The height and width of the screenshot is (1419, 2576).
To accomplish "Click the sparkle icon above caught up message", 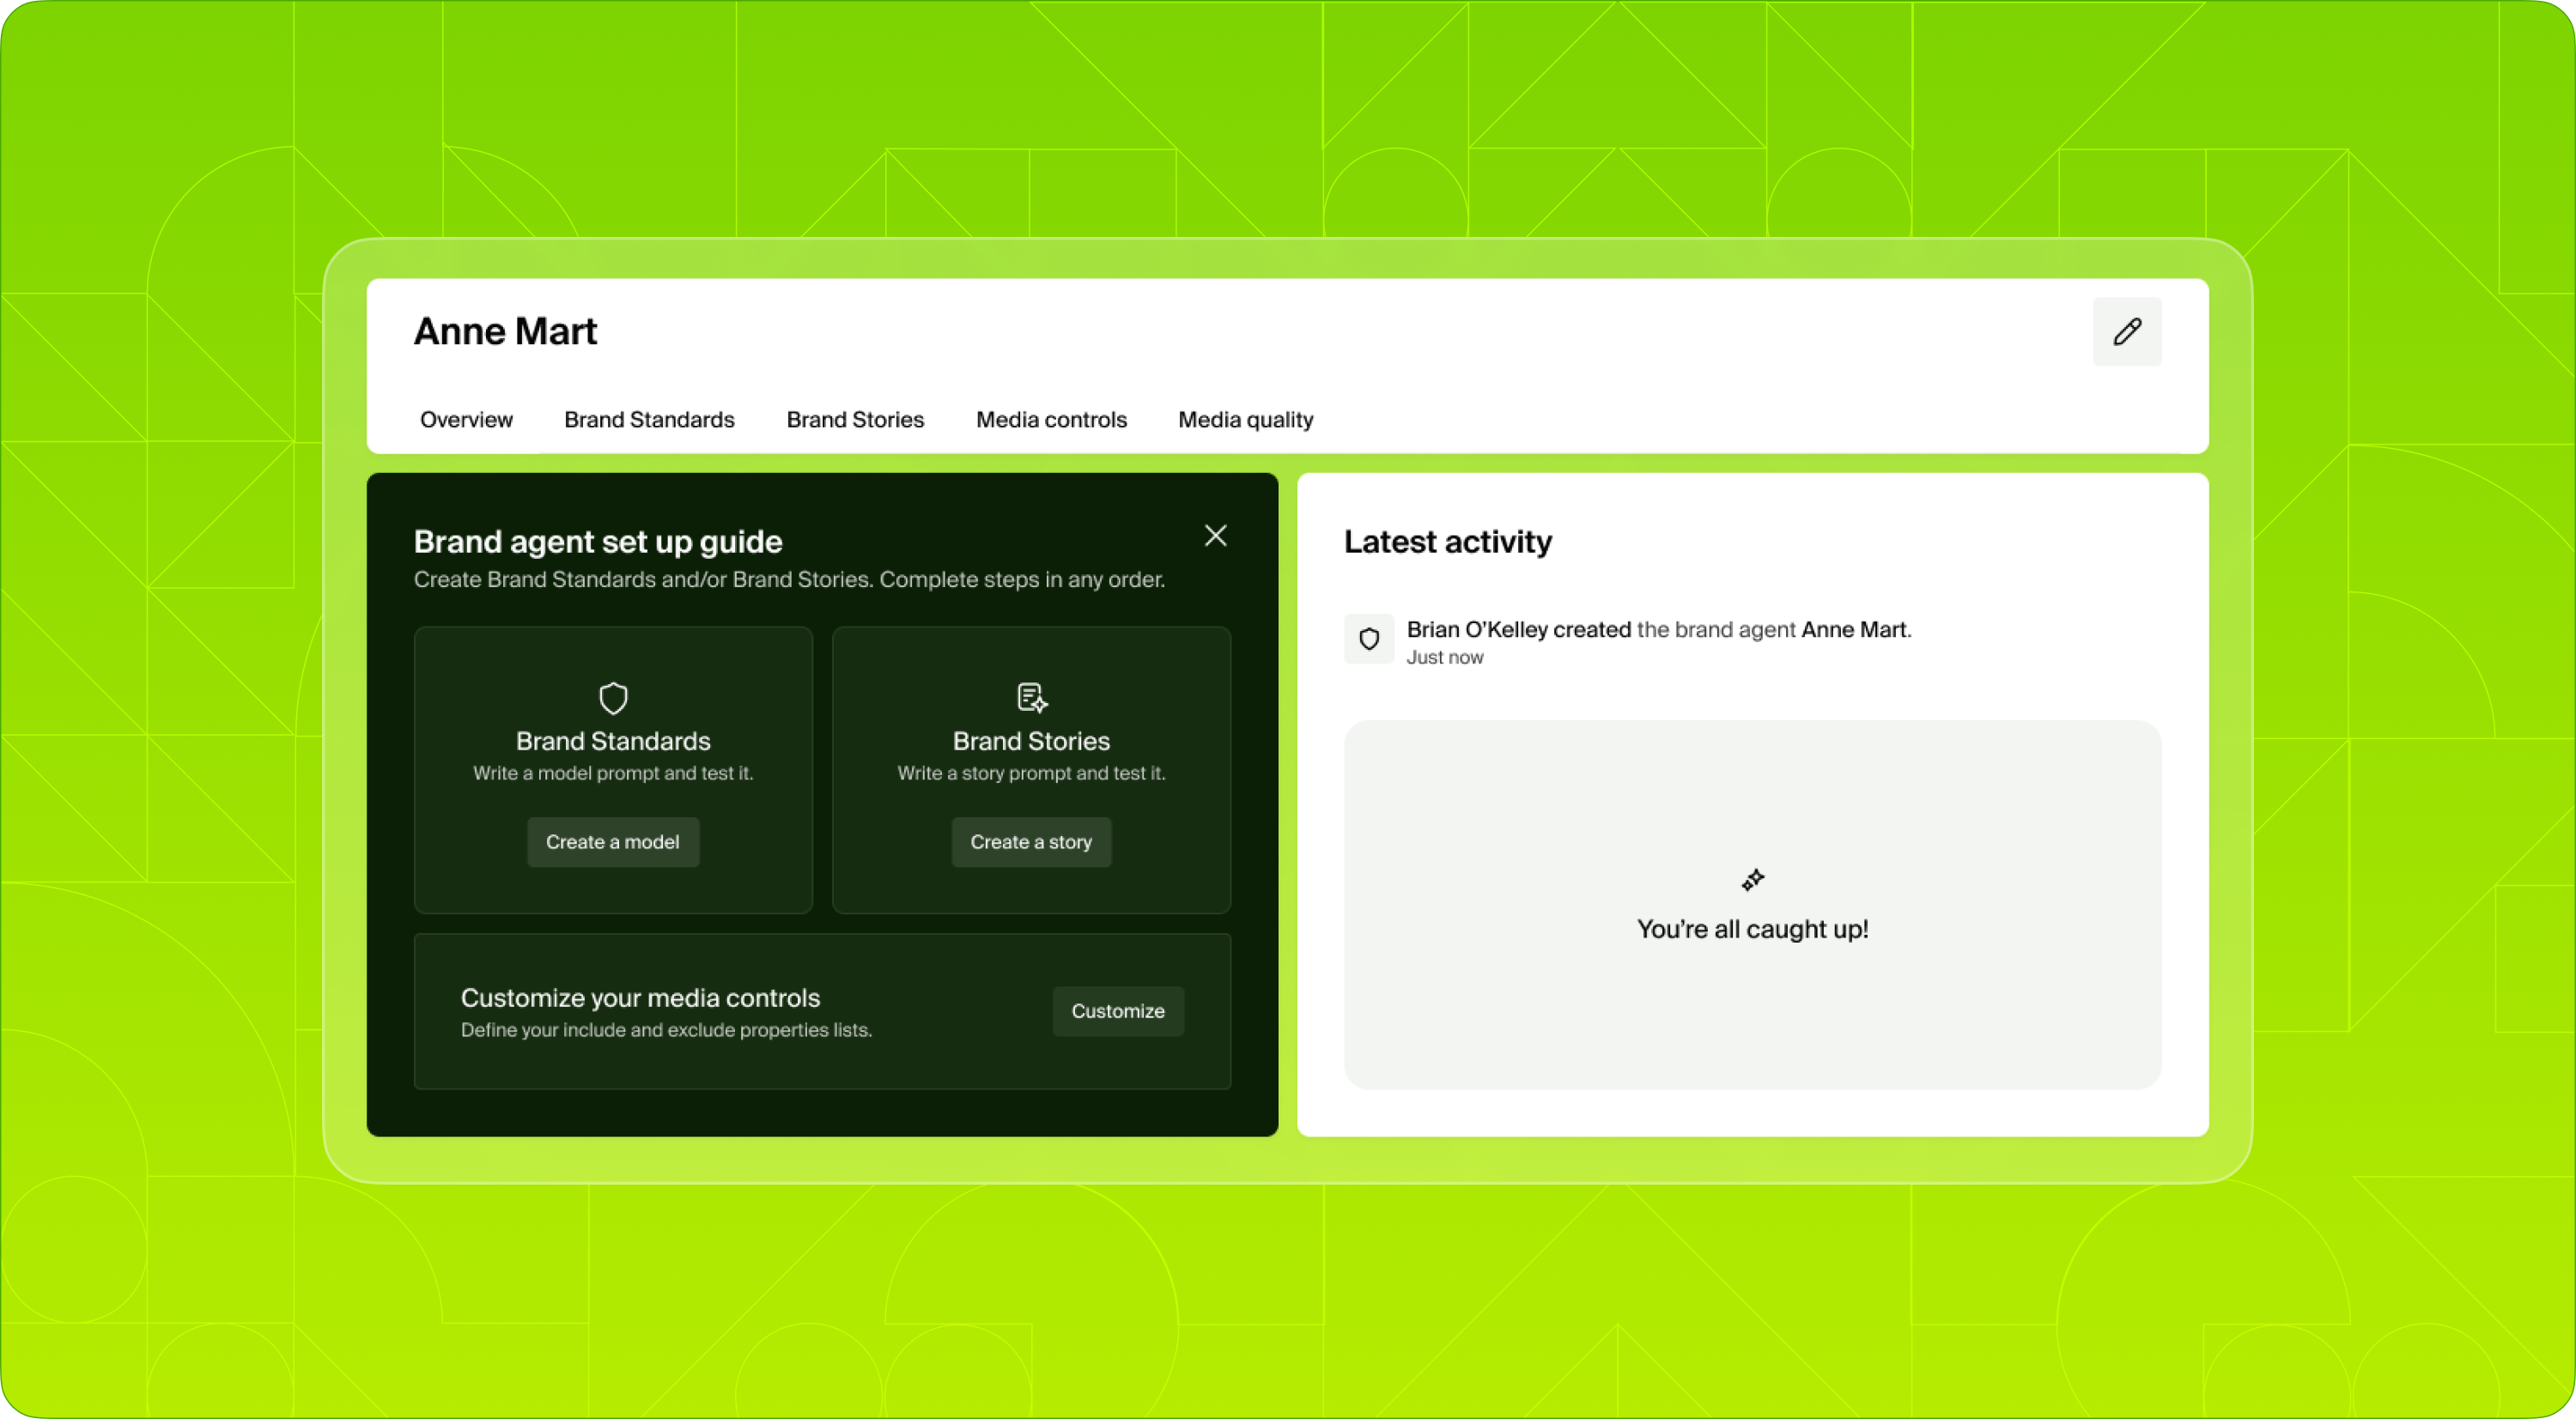I will tap(1752, 880).
